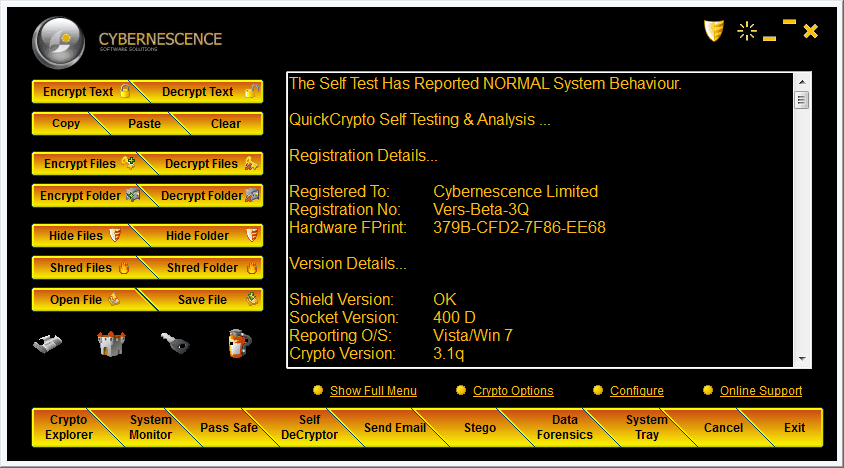Screen dimensions: 844x468
Task: Click the lower minimize bar icon in the top bar
Action: click(769, 38)
